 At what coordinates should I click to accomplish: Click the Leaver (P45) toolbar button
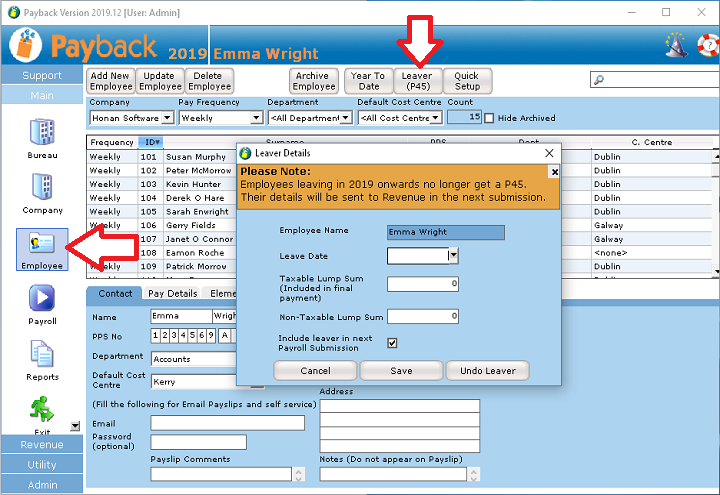click(x=417, y=81)
